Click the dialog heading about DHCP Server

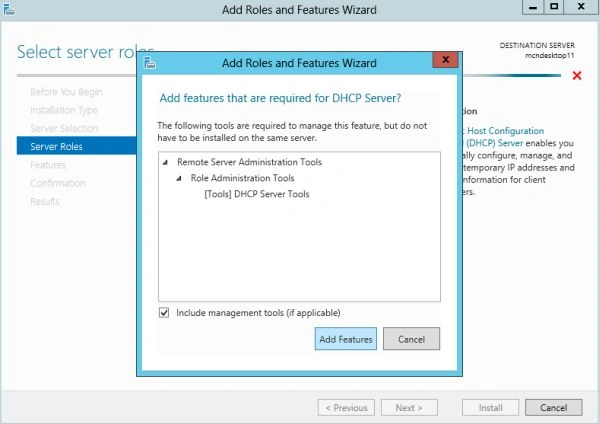click(280, 98)
